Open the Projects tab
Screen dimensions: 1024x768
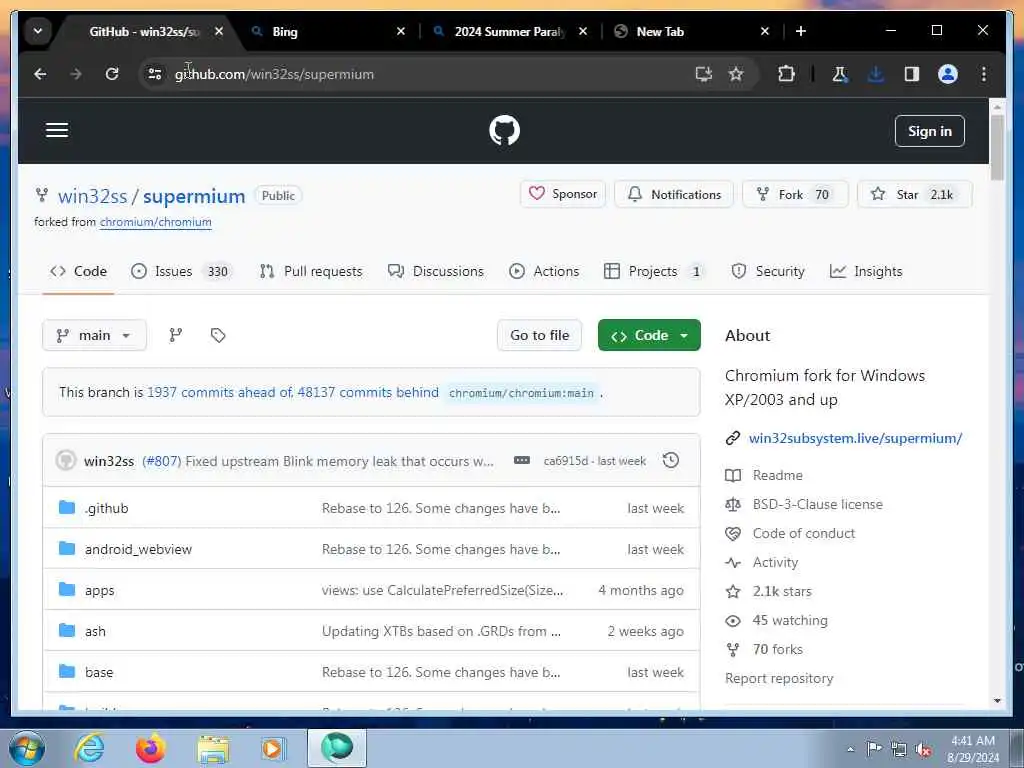pyautogui.click(x=653, y=271)
